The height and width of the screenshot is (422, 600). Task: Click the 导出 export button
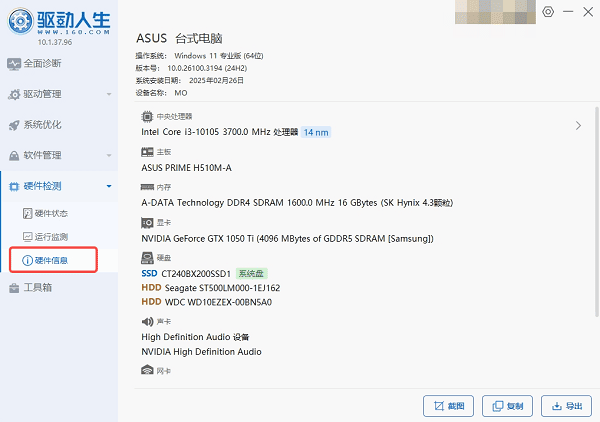[x=566, y=406]
